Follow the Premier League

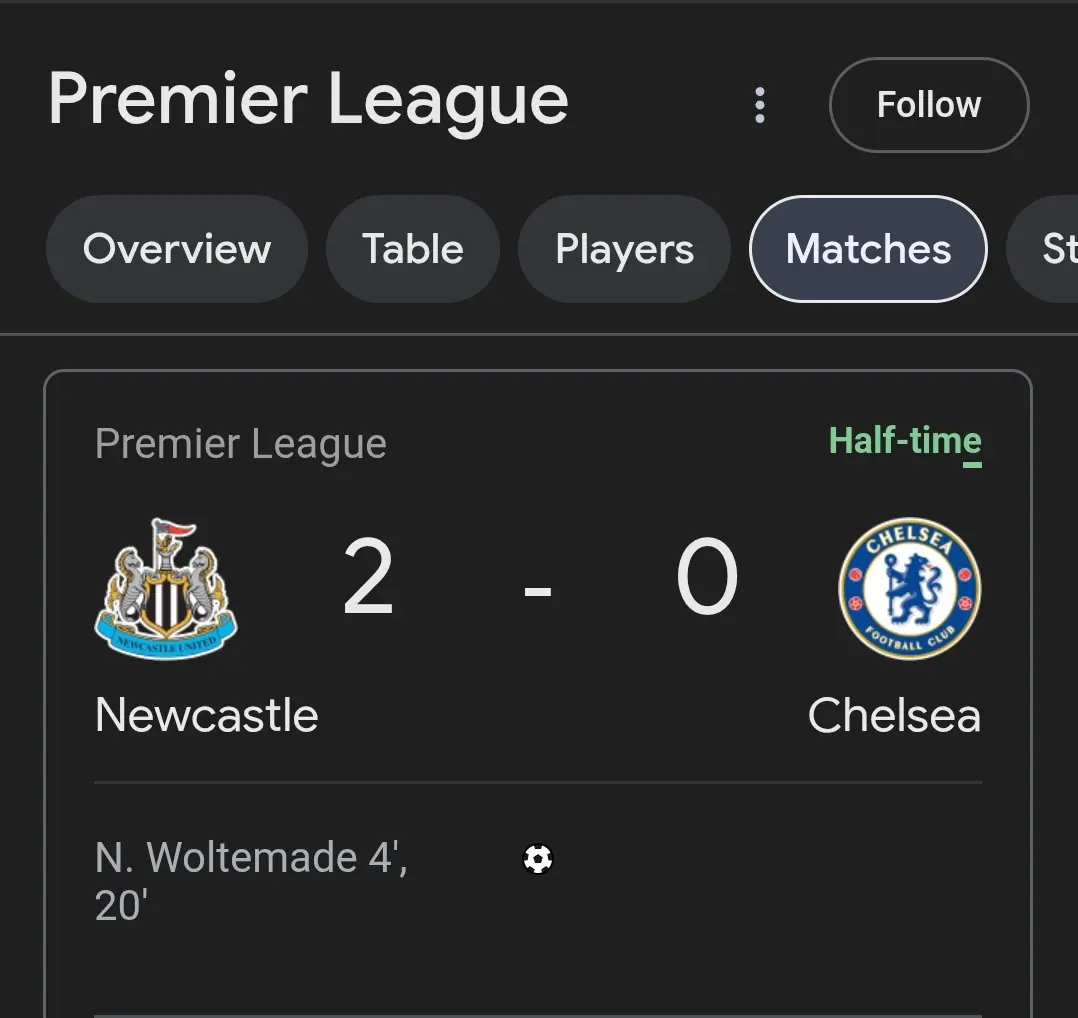click(x=929, y=104)
